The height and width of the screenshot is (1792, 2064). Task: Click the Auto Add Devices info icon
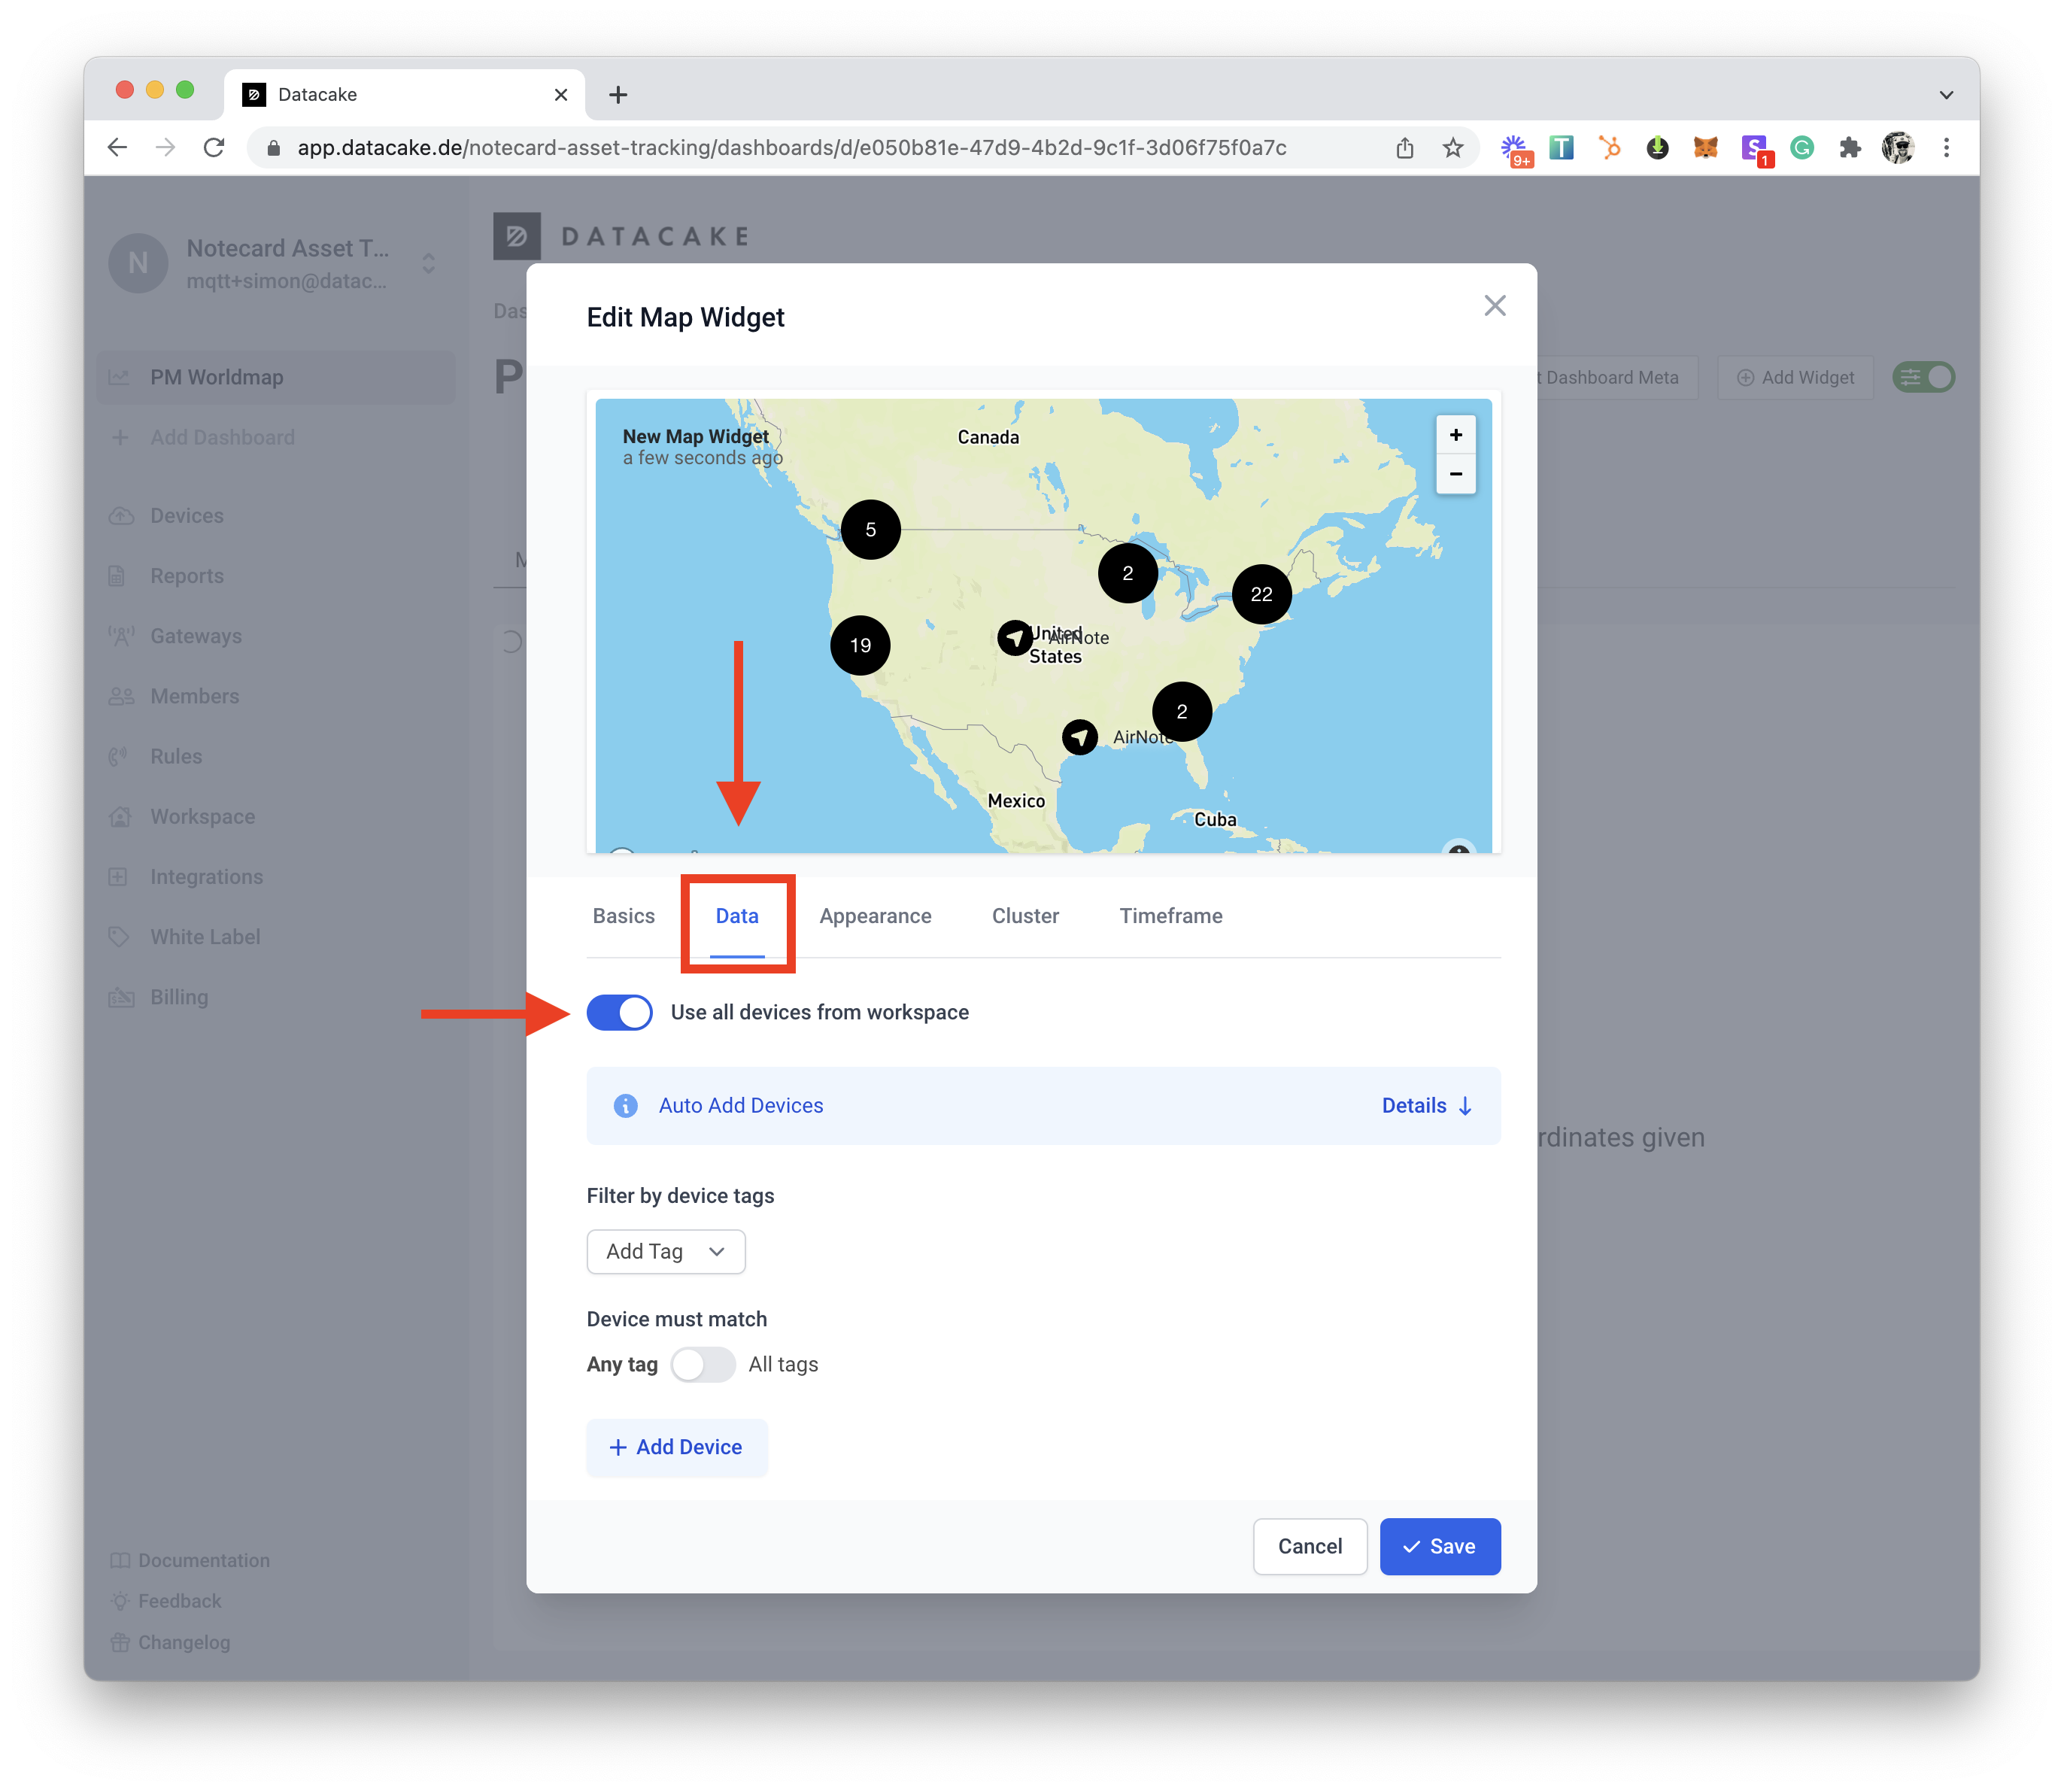[625, 1106]
